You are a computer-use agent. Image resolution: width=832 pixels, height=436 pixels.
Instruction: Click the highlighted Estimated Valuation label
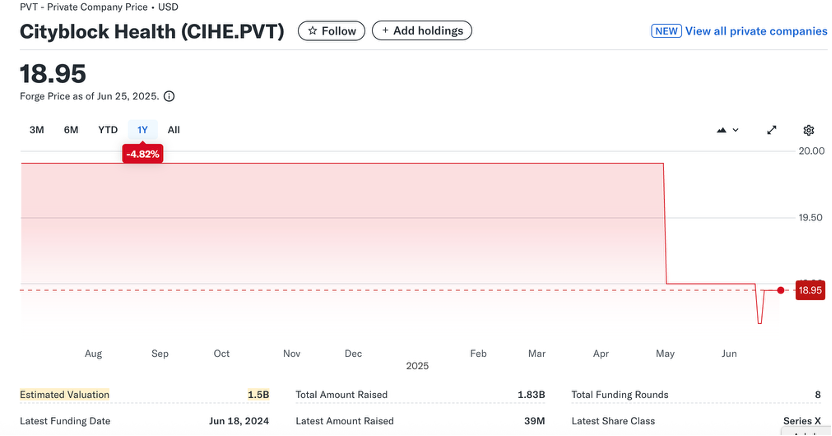tap(65, 395)
